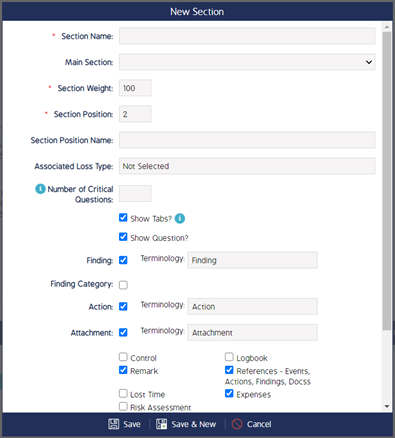Click the vertical scrollbar thumb
This screenshot has width=395, height=438.
(387, 181)
